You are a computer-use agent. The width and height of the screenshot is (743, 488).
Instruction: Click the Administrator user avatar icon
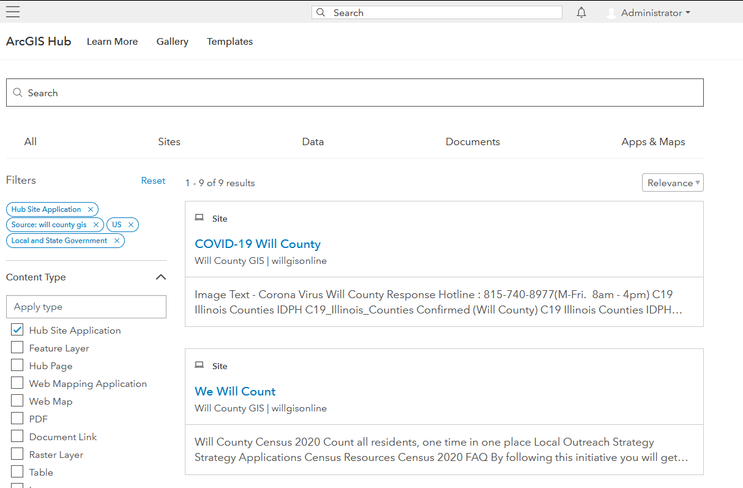[611, 13]
